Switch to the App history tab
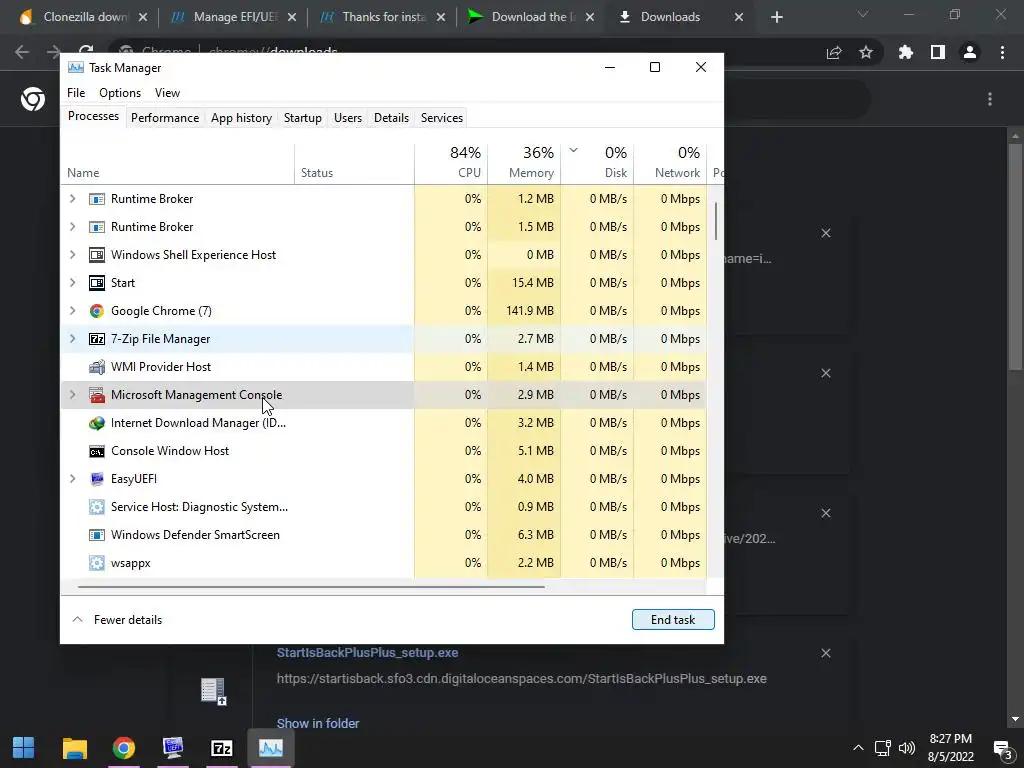Screen dimensions: 1024x768 tap(241, 118)
